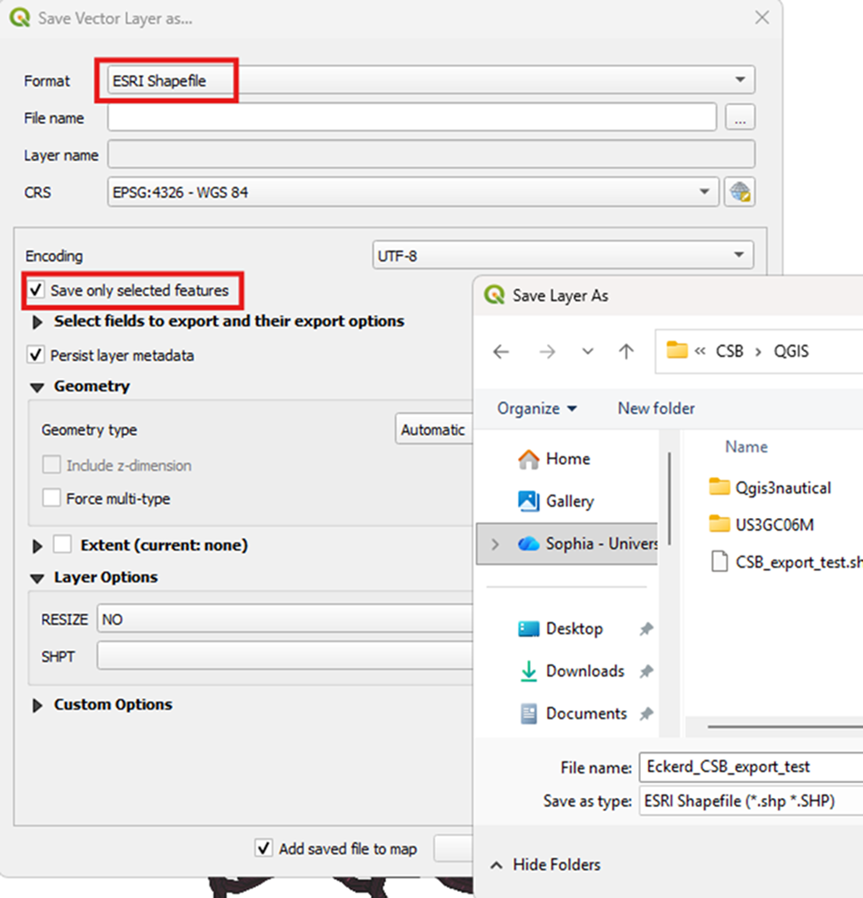Uncheck Persist layer metadata
Screen dimensions: 863x898
[37, 355]
